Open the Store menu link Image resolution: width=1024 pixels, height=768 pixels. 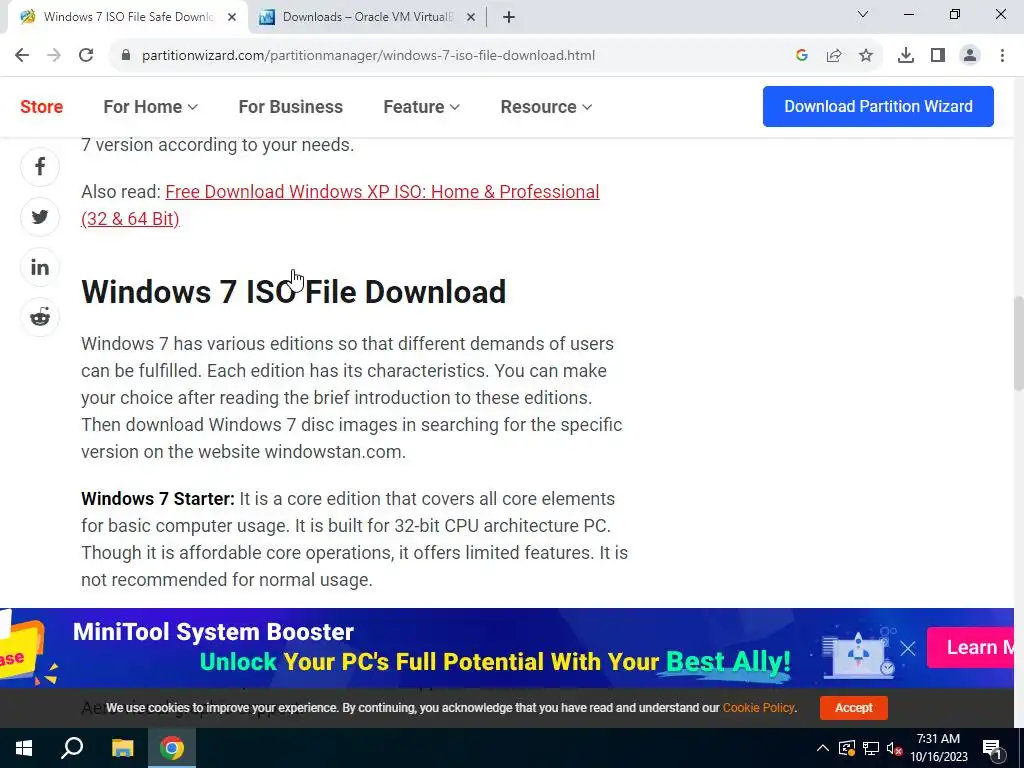(42, 106)
